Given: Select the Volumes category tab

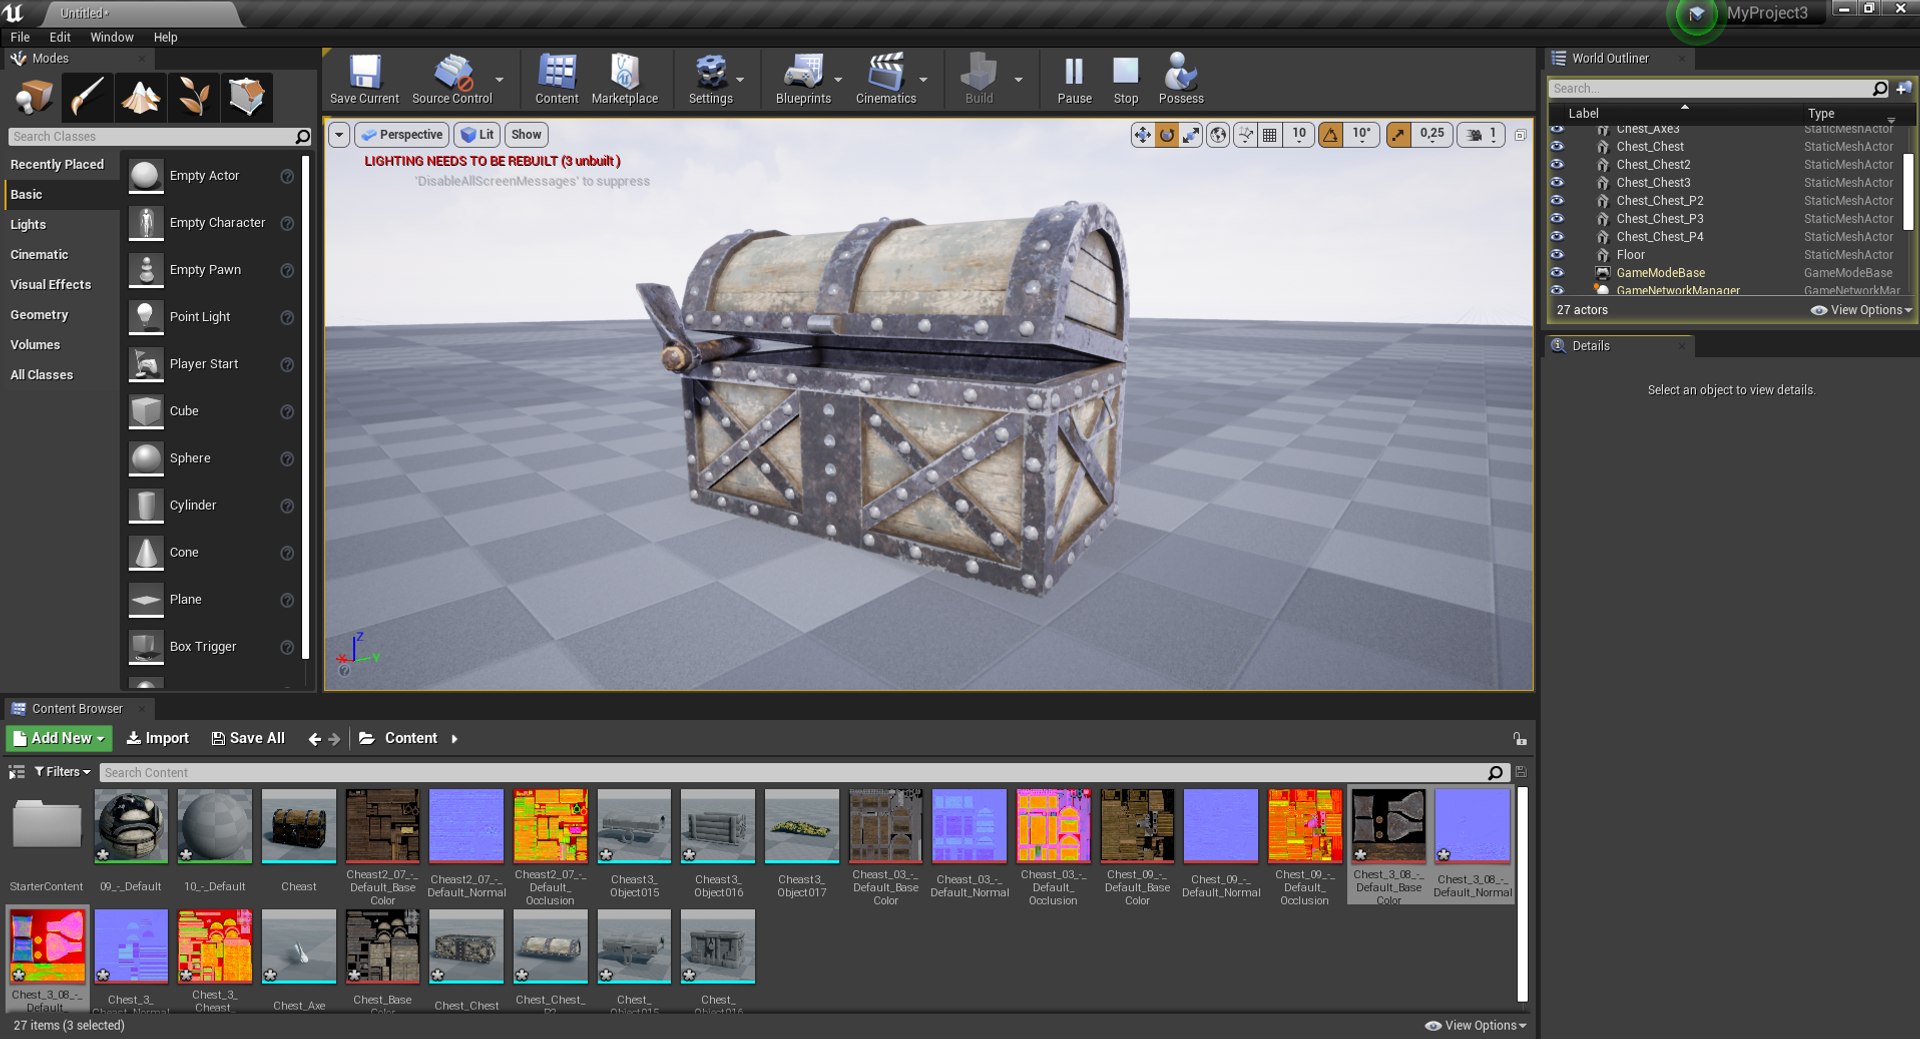Looking at the screenshot, I should click(x=35, y=344).
